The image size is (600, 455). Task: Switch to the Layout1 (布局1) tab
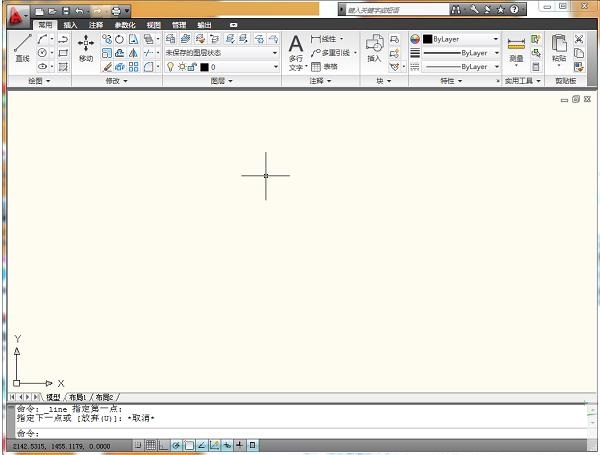click(x=77, y=397)
